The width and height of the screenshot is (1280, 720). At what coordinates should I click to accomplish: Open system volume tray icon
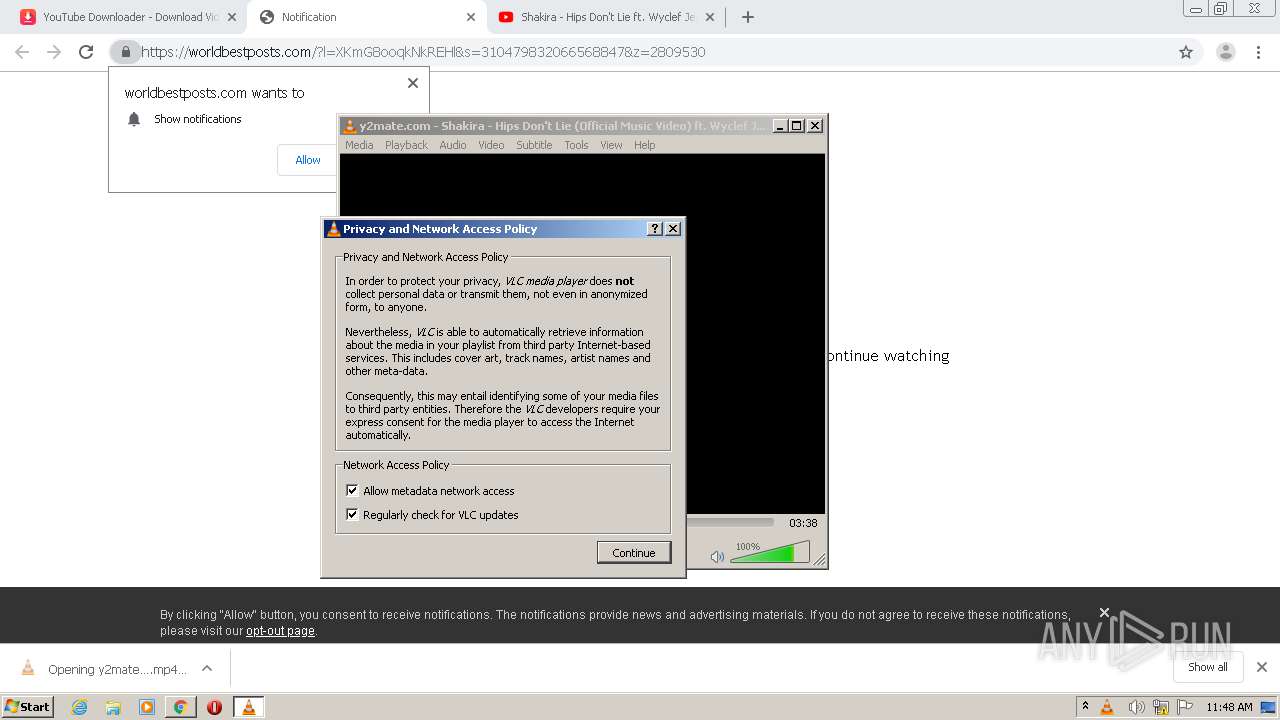pyautogui.click(x=1136, y=707)
